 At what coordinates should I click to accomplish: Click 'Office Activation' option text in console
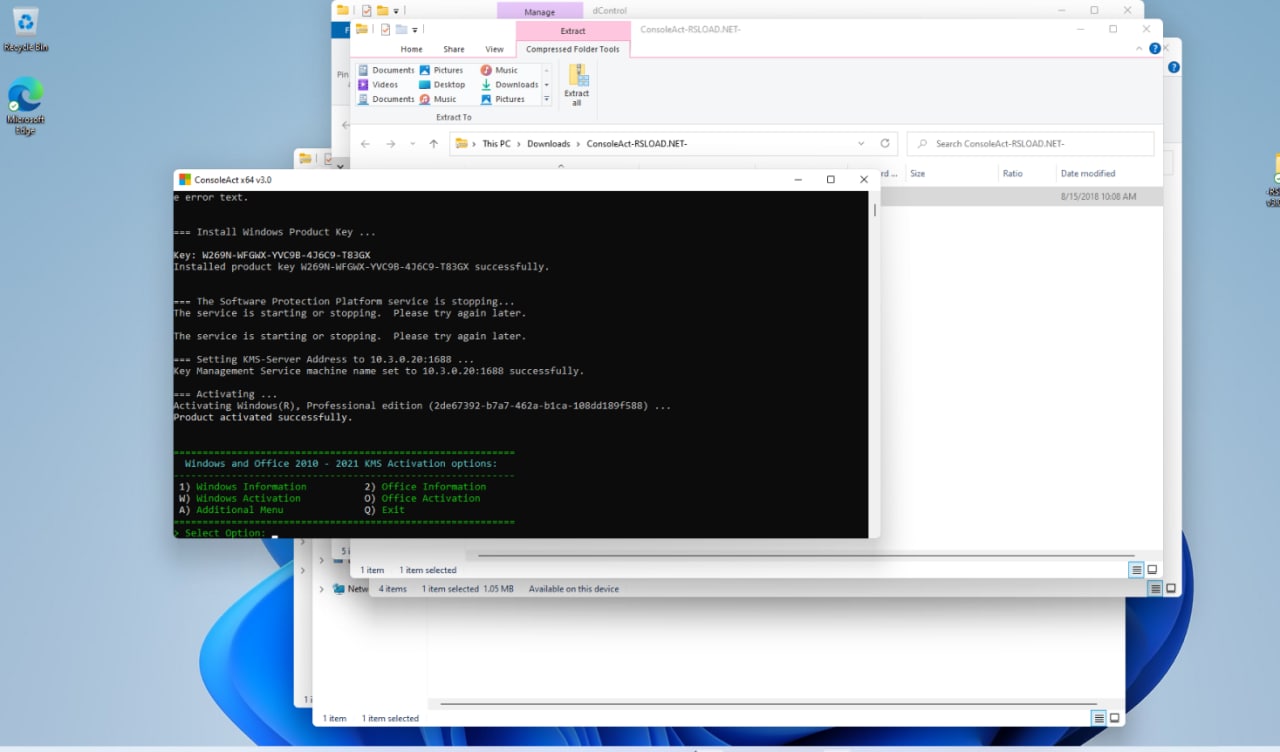point(430,498)
